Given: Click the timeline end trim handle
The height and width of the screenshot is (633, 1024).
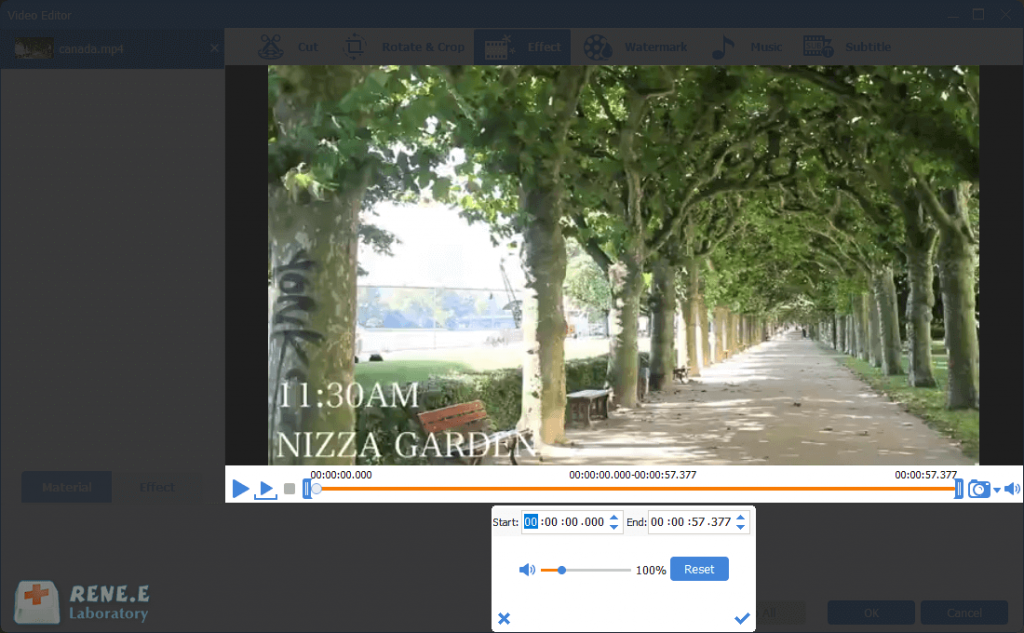Looking at the screenshot, I should [x=959, y=489].
